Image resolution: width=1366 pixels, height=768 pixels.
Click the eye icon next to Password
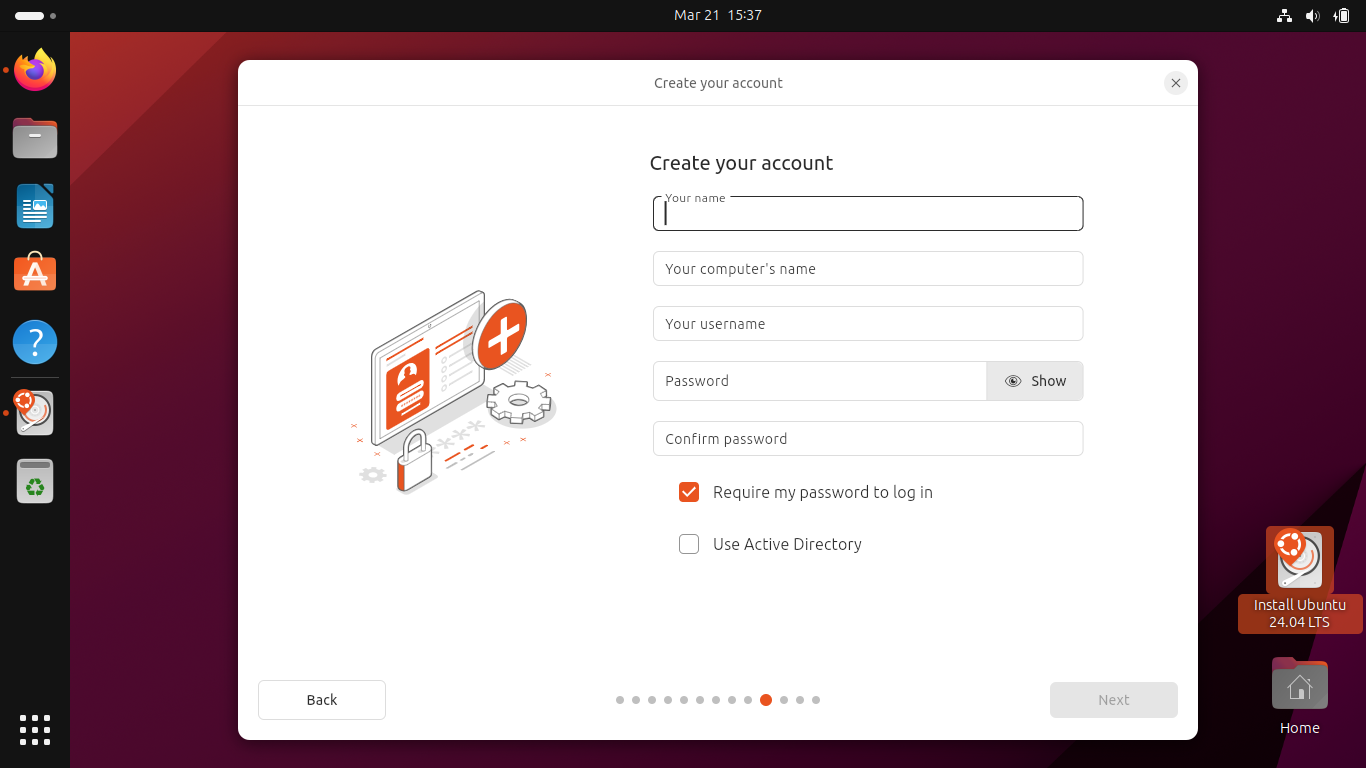(1013, 381)
